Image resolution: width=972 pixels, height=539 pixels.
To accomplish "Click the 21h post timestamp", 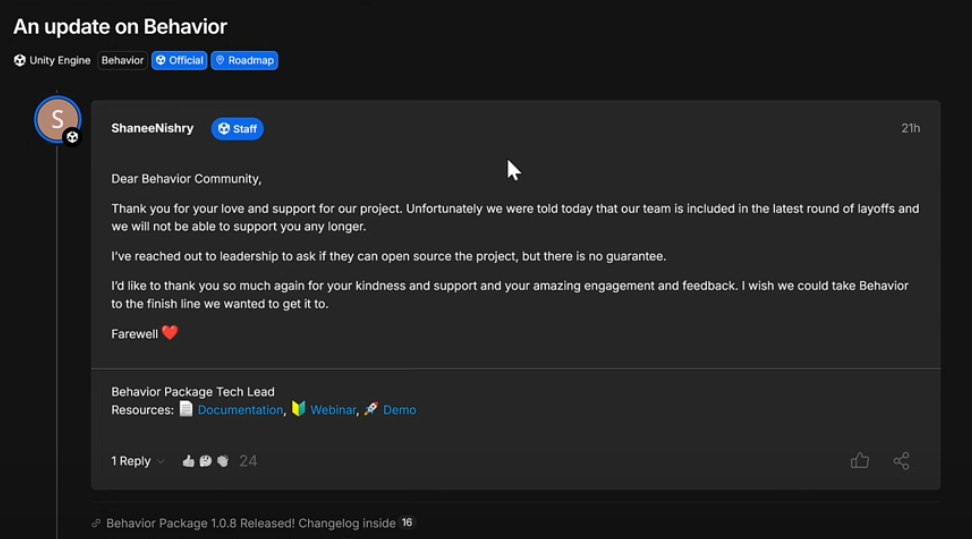I will pyautogui.click(x=910, y=128).
